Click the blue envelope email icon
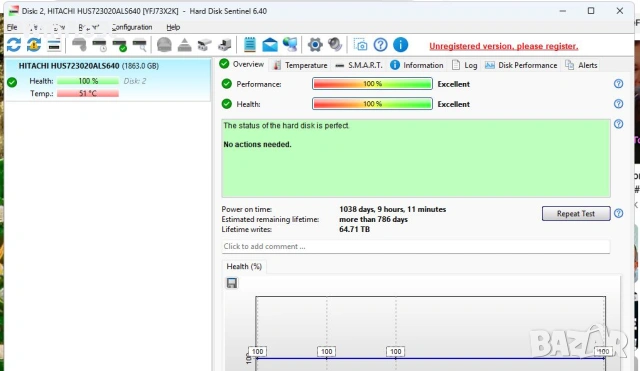The height and width of the screenshot is (371, 640). 270,45
